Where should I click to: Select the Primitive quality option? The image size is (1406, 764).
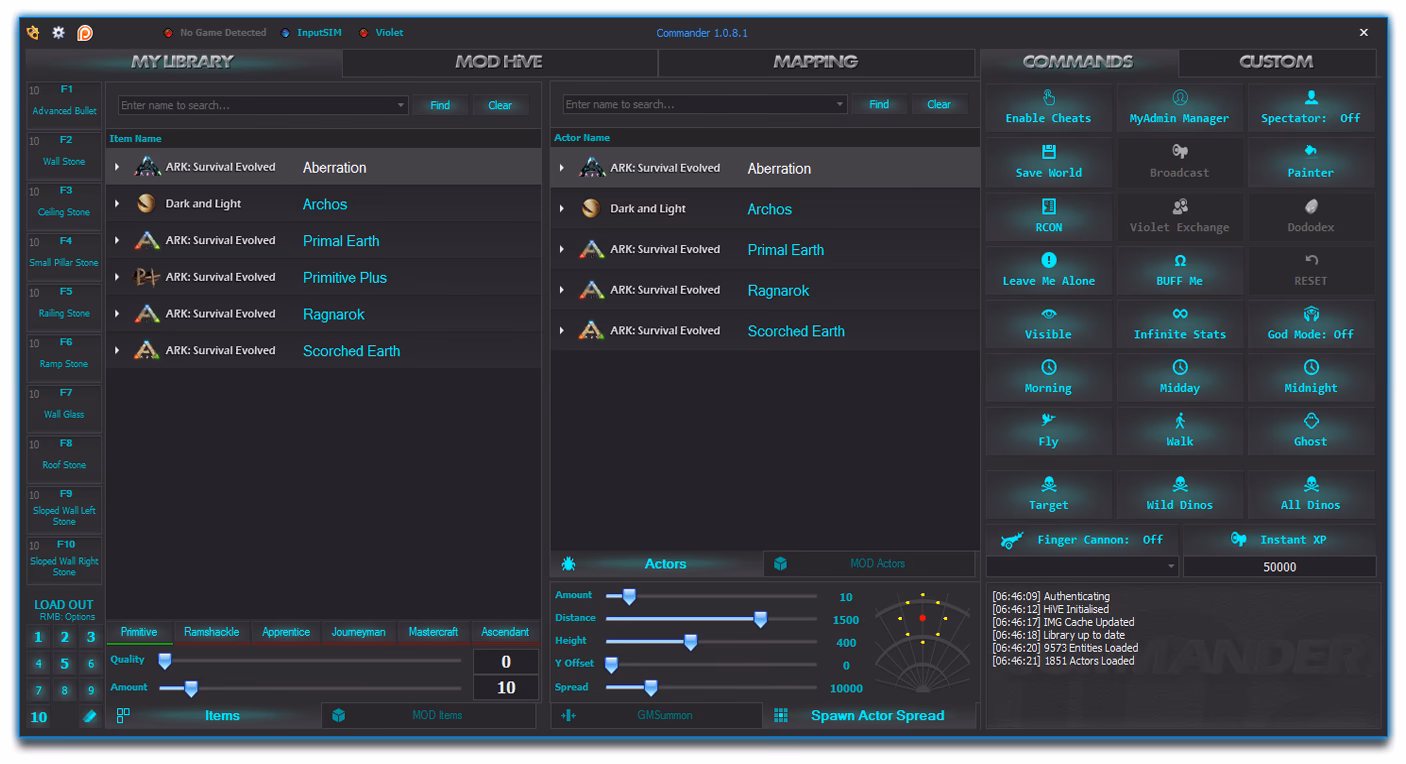[x=139, y=632]
